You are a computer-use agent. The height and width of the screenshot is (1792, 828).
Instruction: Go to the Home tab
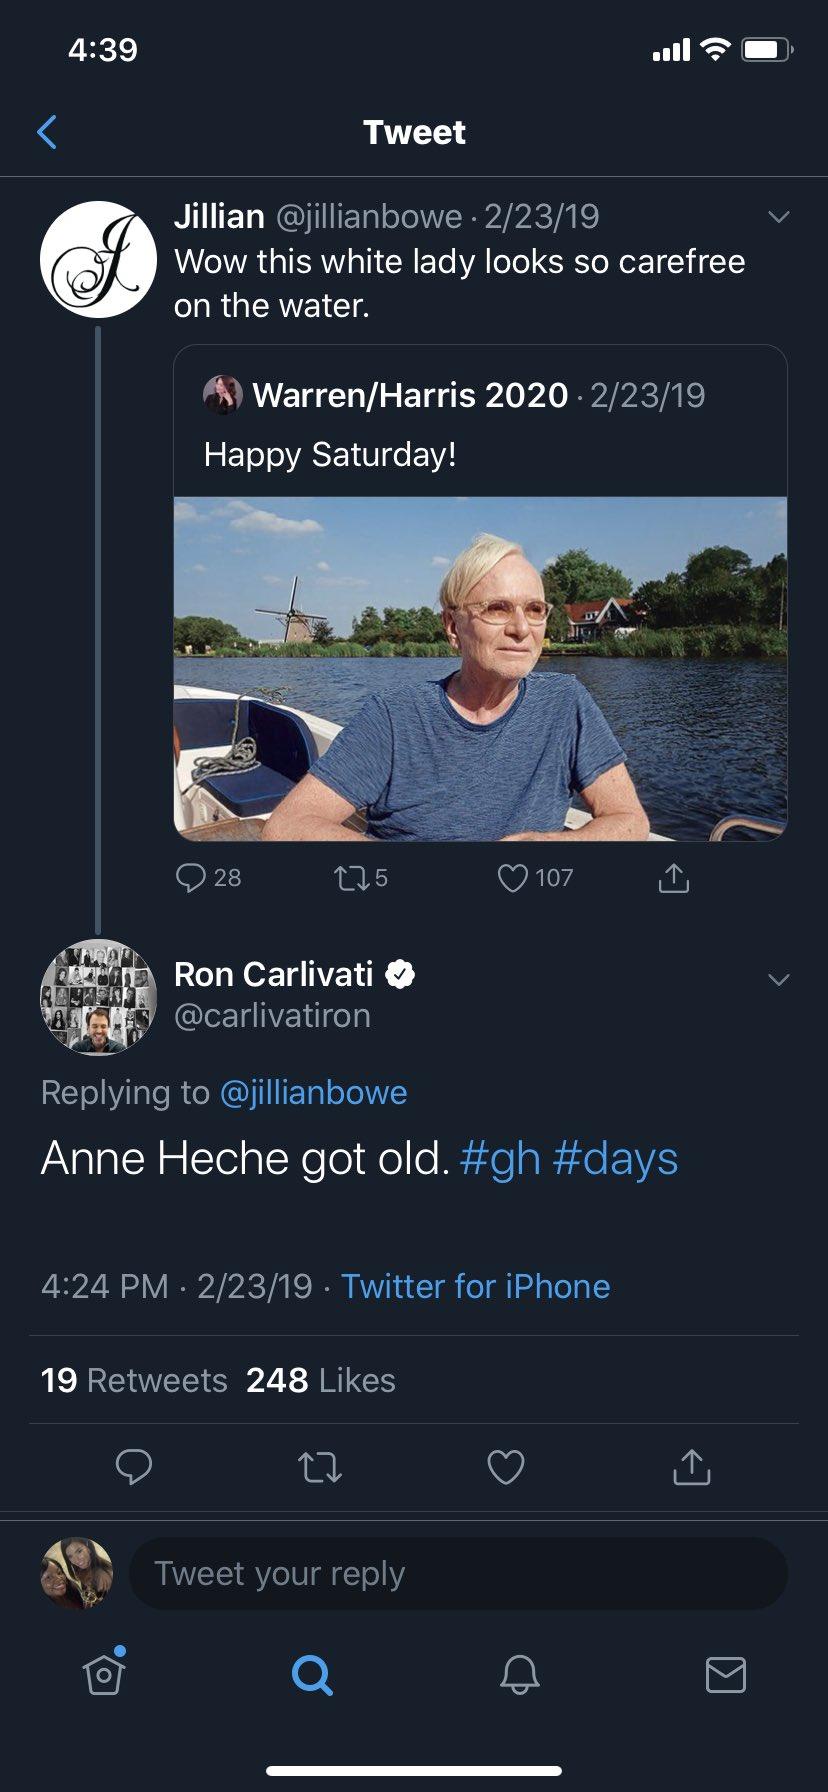(104, 1674)
